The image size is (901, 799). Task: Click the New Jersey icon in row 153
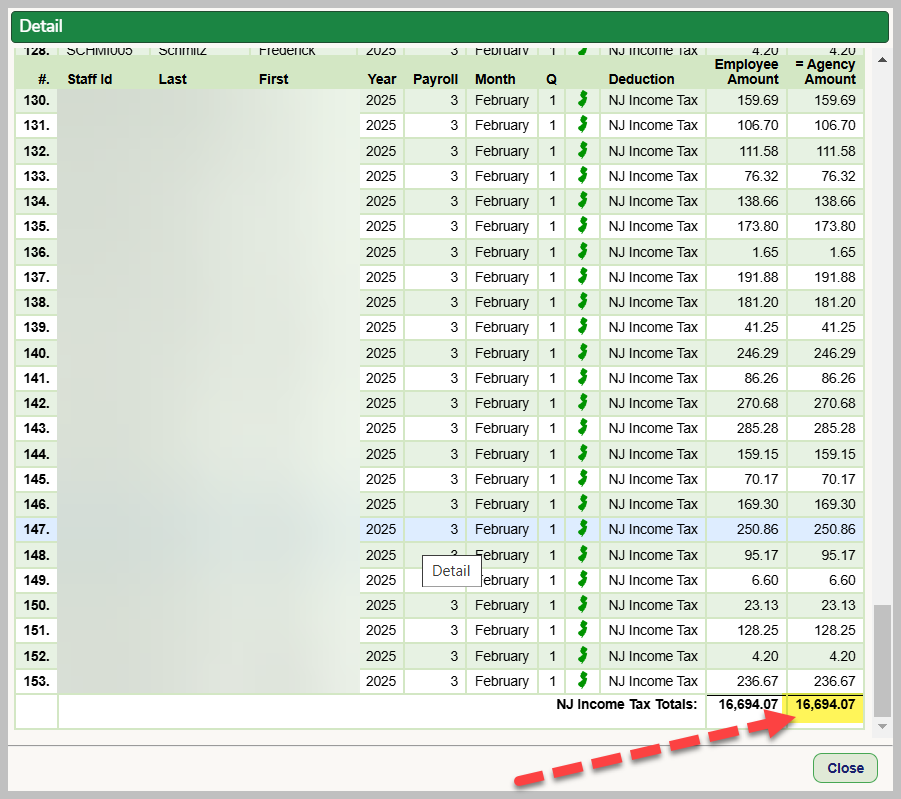point(583,681)
